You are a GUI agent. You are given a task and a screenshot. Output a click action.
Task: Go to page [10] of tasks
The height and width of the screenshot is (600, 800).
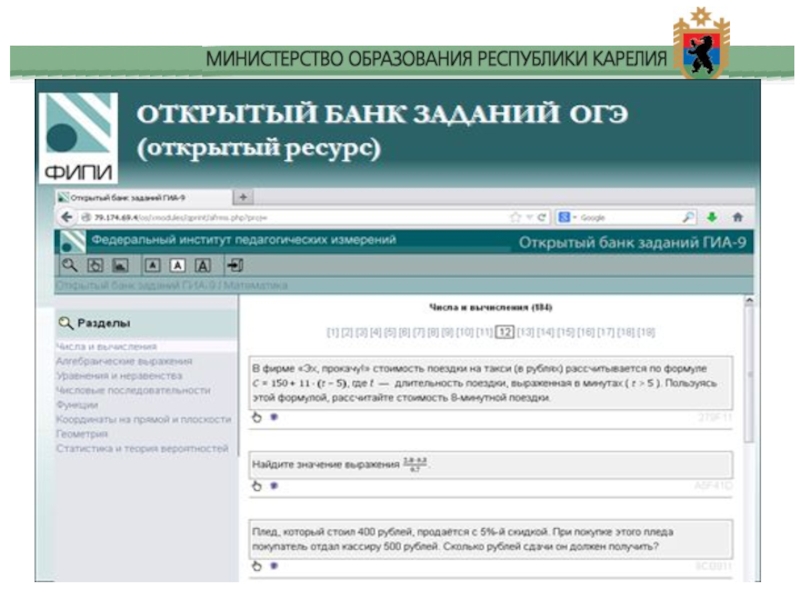pos(465,332)
